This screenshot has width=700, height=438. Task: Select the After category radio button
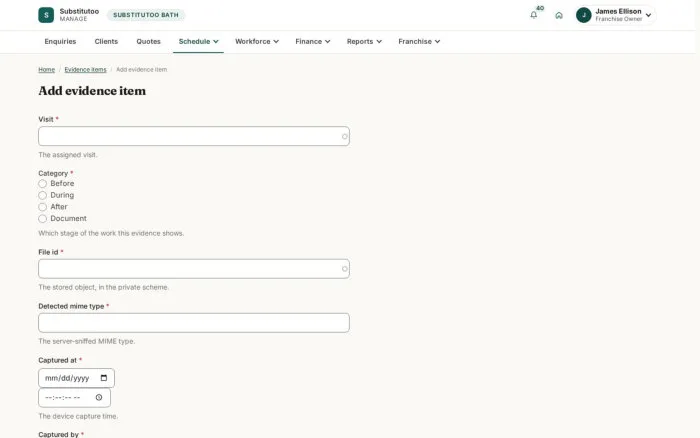click(42, 207)
